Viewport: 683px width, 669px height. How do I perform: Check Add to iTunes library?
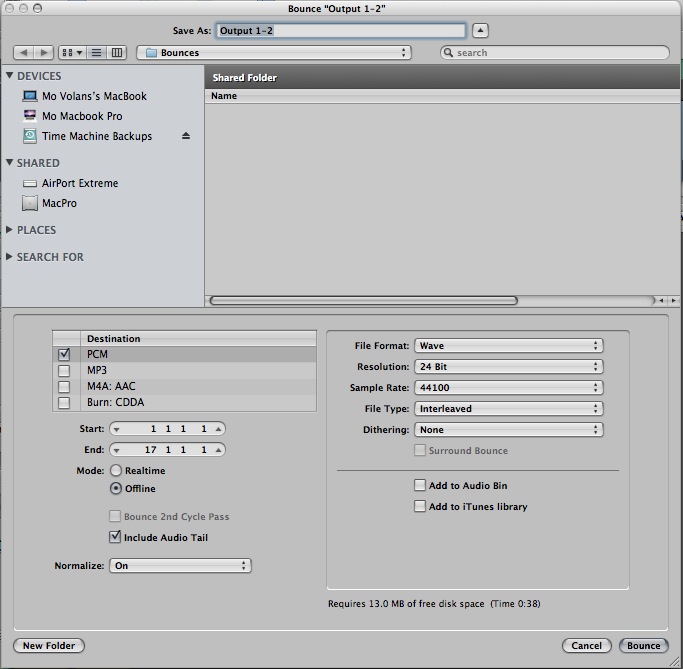(420, 506)
